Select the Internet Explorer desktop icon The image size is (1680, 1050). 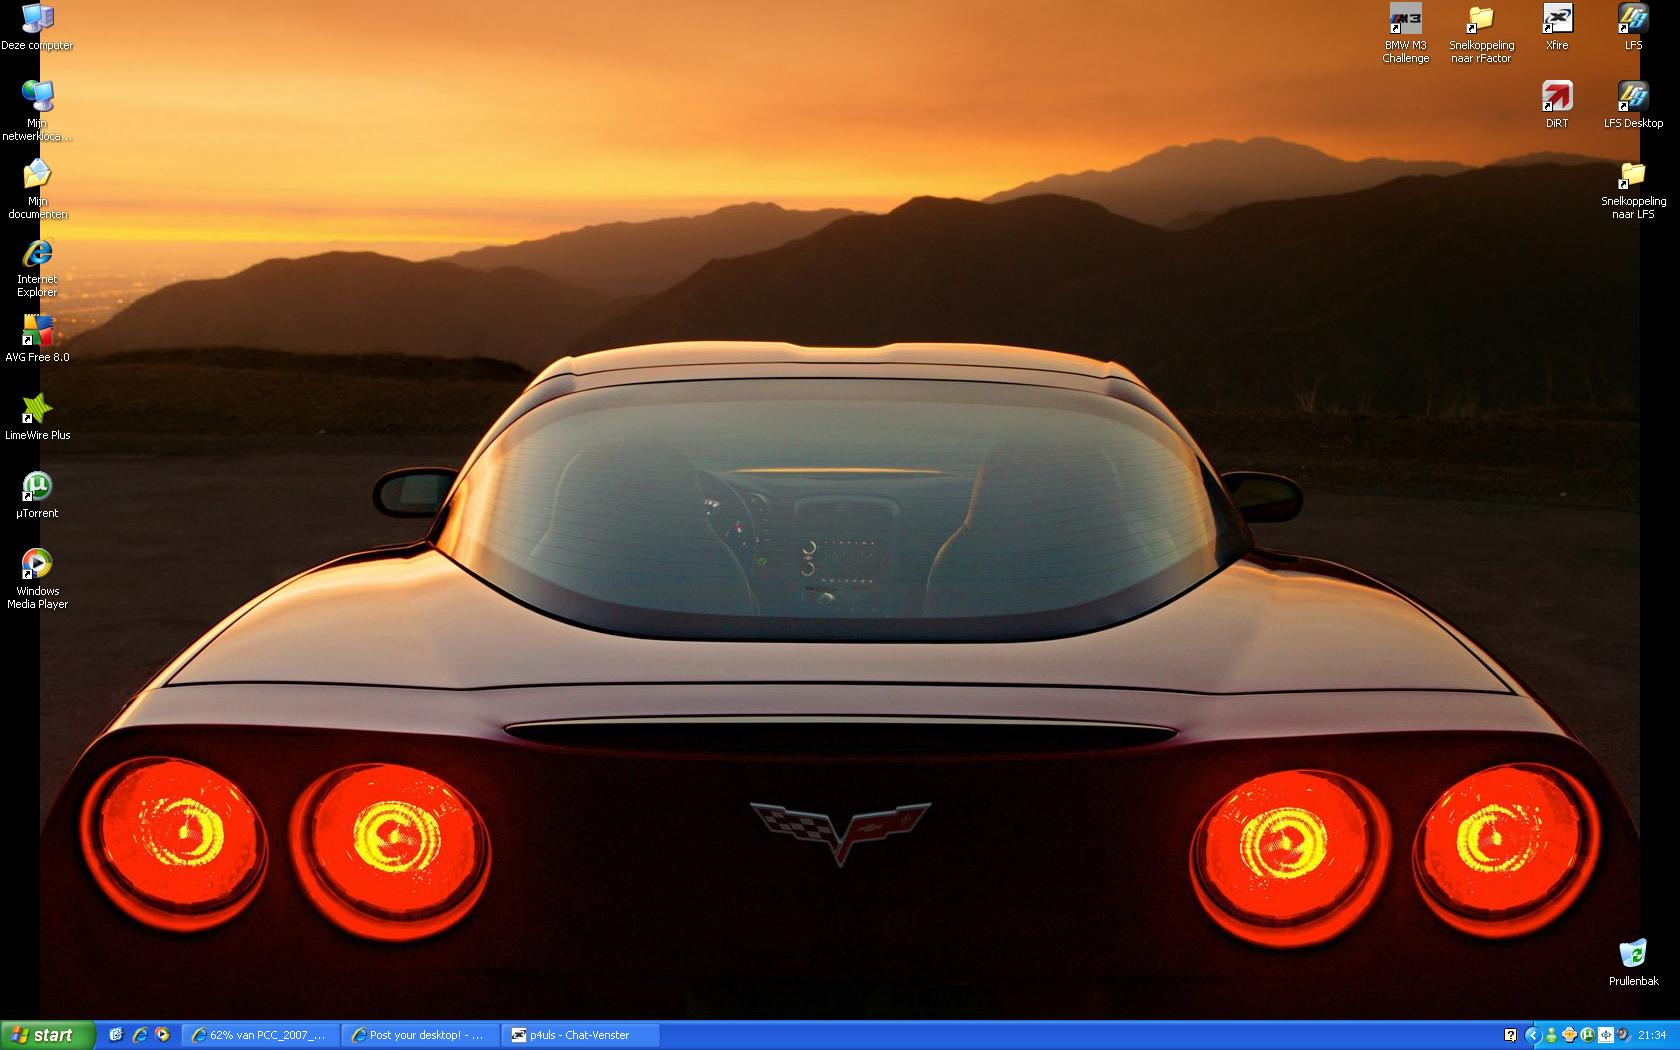[x=37, y=267]
